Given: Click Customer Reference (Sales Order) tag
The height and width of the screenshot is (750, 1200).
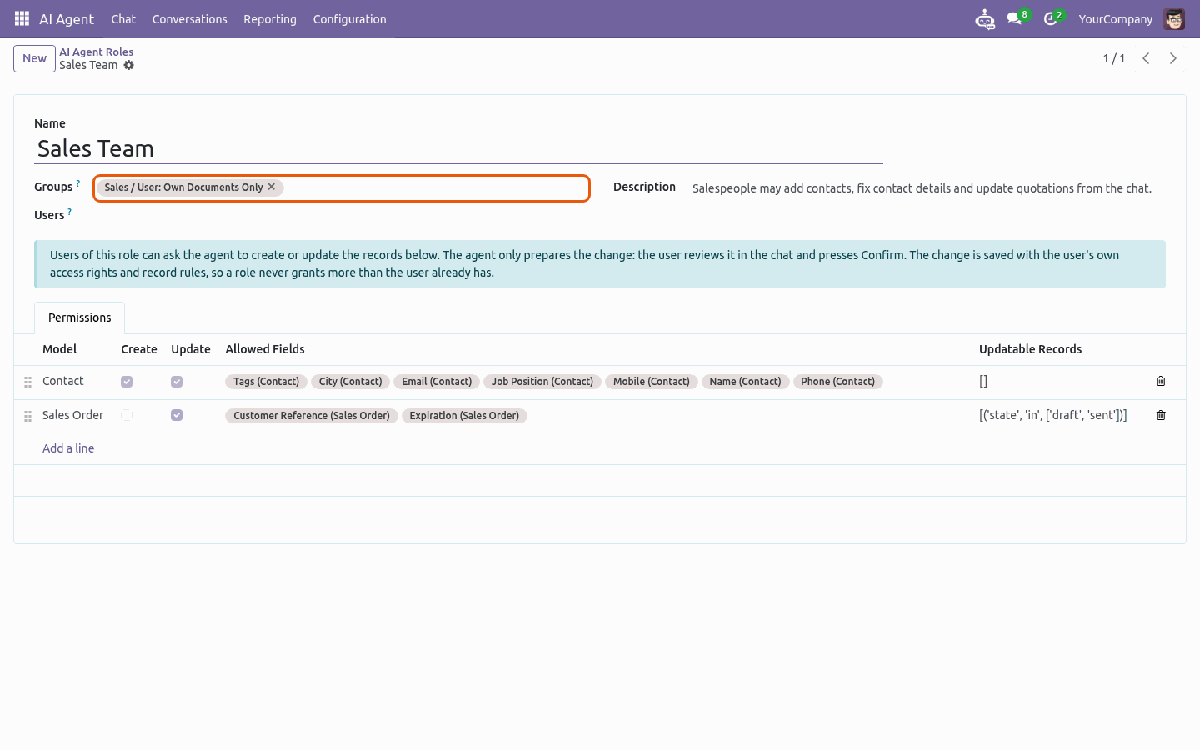Looking at the screenshot, I should click(x=312, y=416).
